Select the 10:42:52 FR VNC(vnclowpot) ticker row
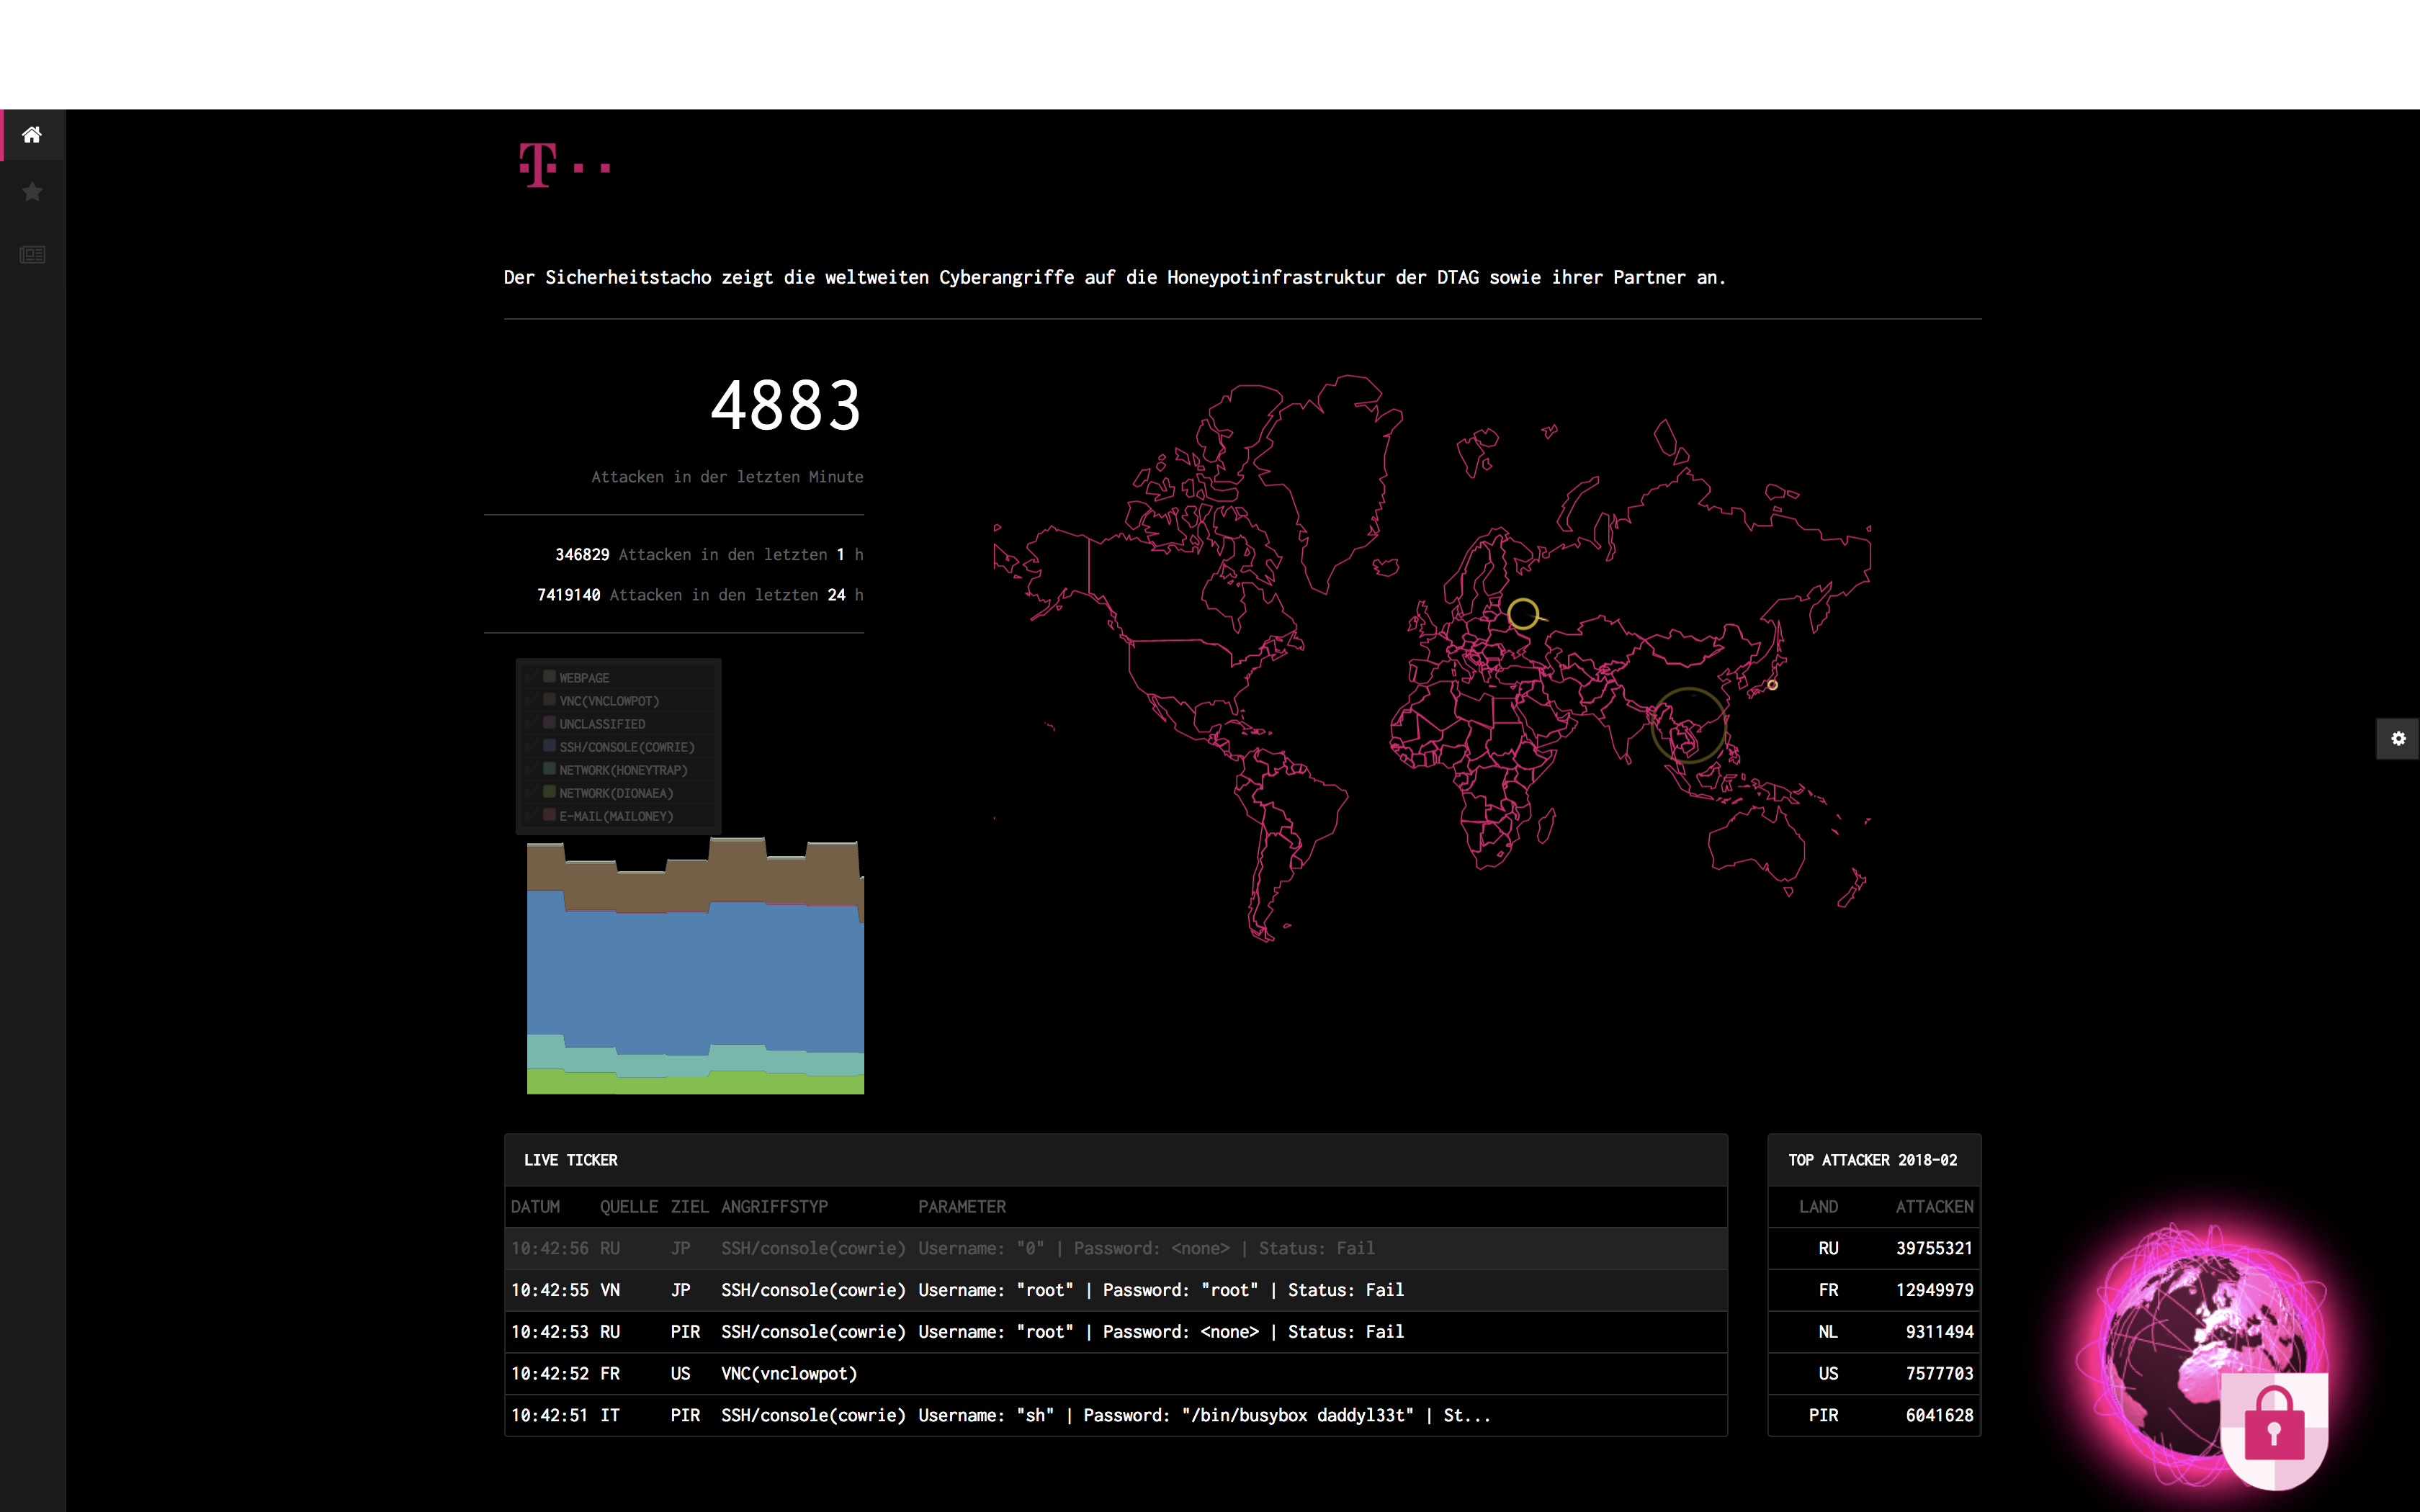The width and height of the screenshot is (2420, 1512). [1115, 1374]
